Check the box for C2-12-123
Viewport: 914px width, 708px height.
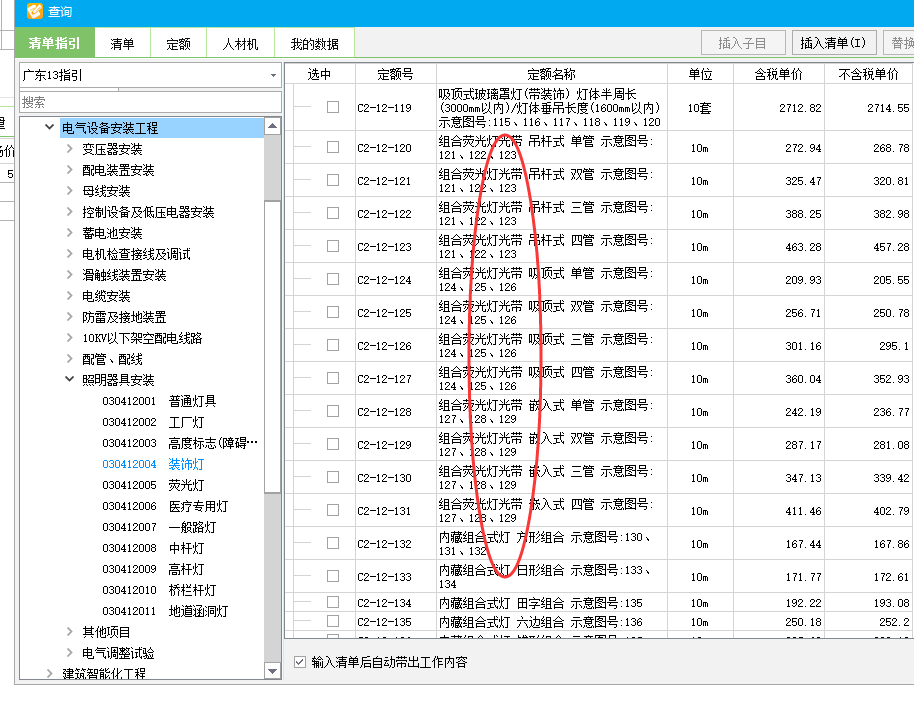333,246
